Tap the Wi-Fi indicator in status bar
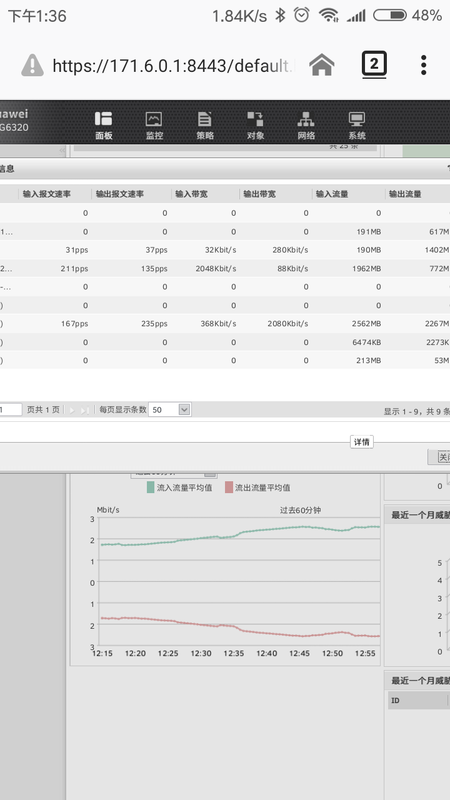Viewport: 450px width, 800px height. (329, 16)
